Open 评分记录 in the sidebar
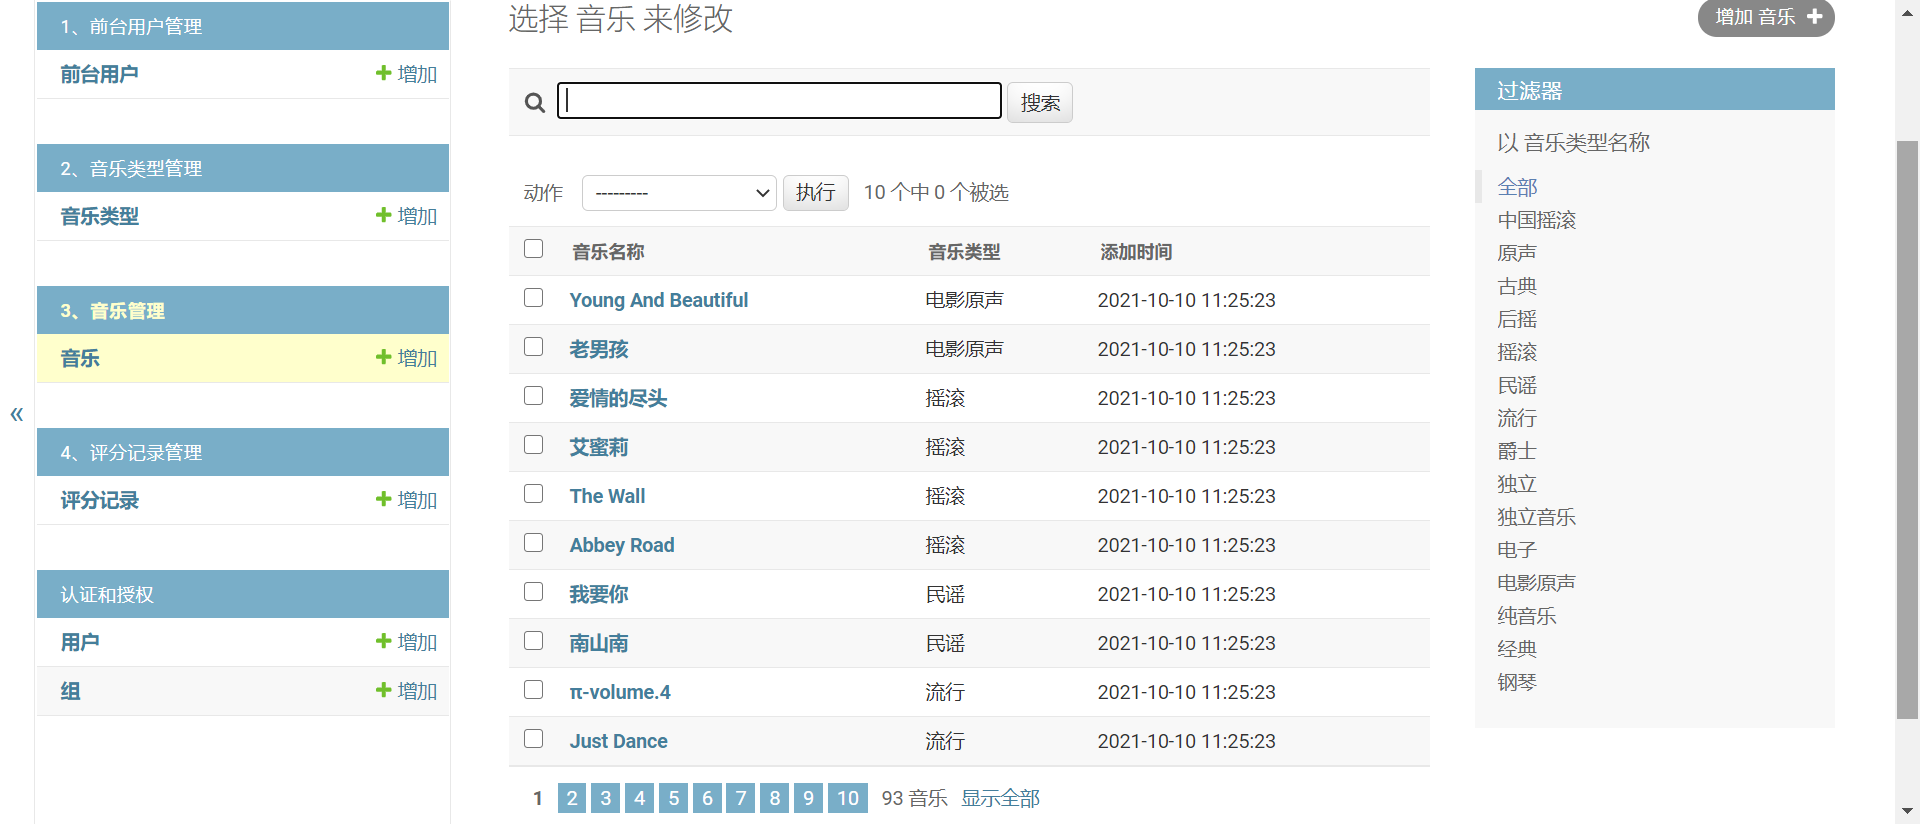 click(x=99, y=500)
